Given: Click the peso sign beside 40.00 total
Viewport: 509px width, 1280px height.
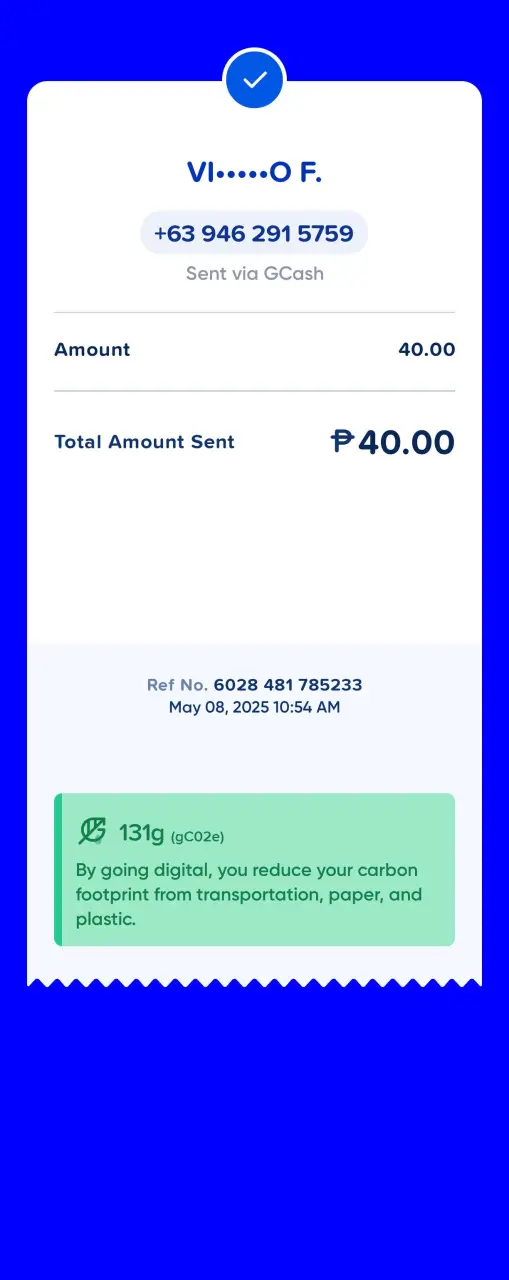Looking at the screenshot, I should pyautogui.click(x=343, y=441).
